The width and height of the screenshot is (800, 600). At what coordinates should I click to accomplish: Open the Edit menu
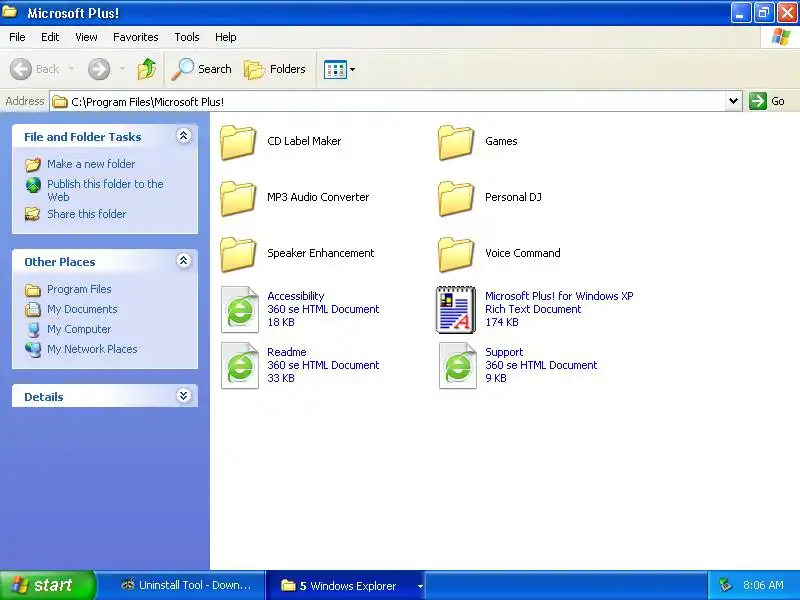coord(50,37)
